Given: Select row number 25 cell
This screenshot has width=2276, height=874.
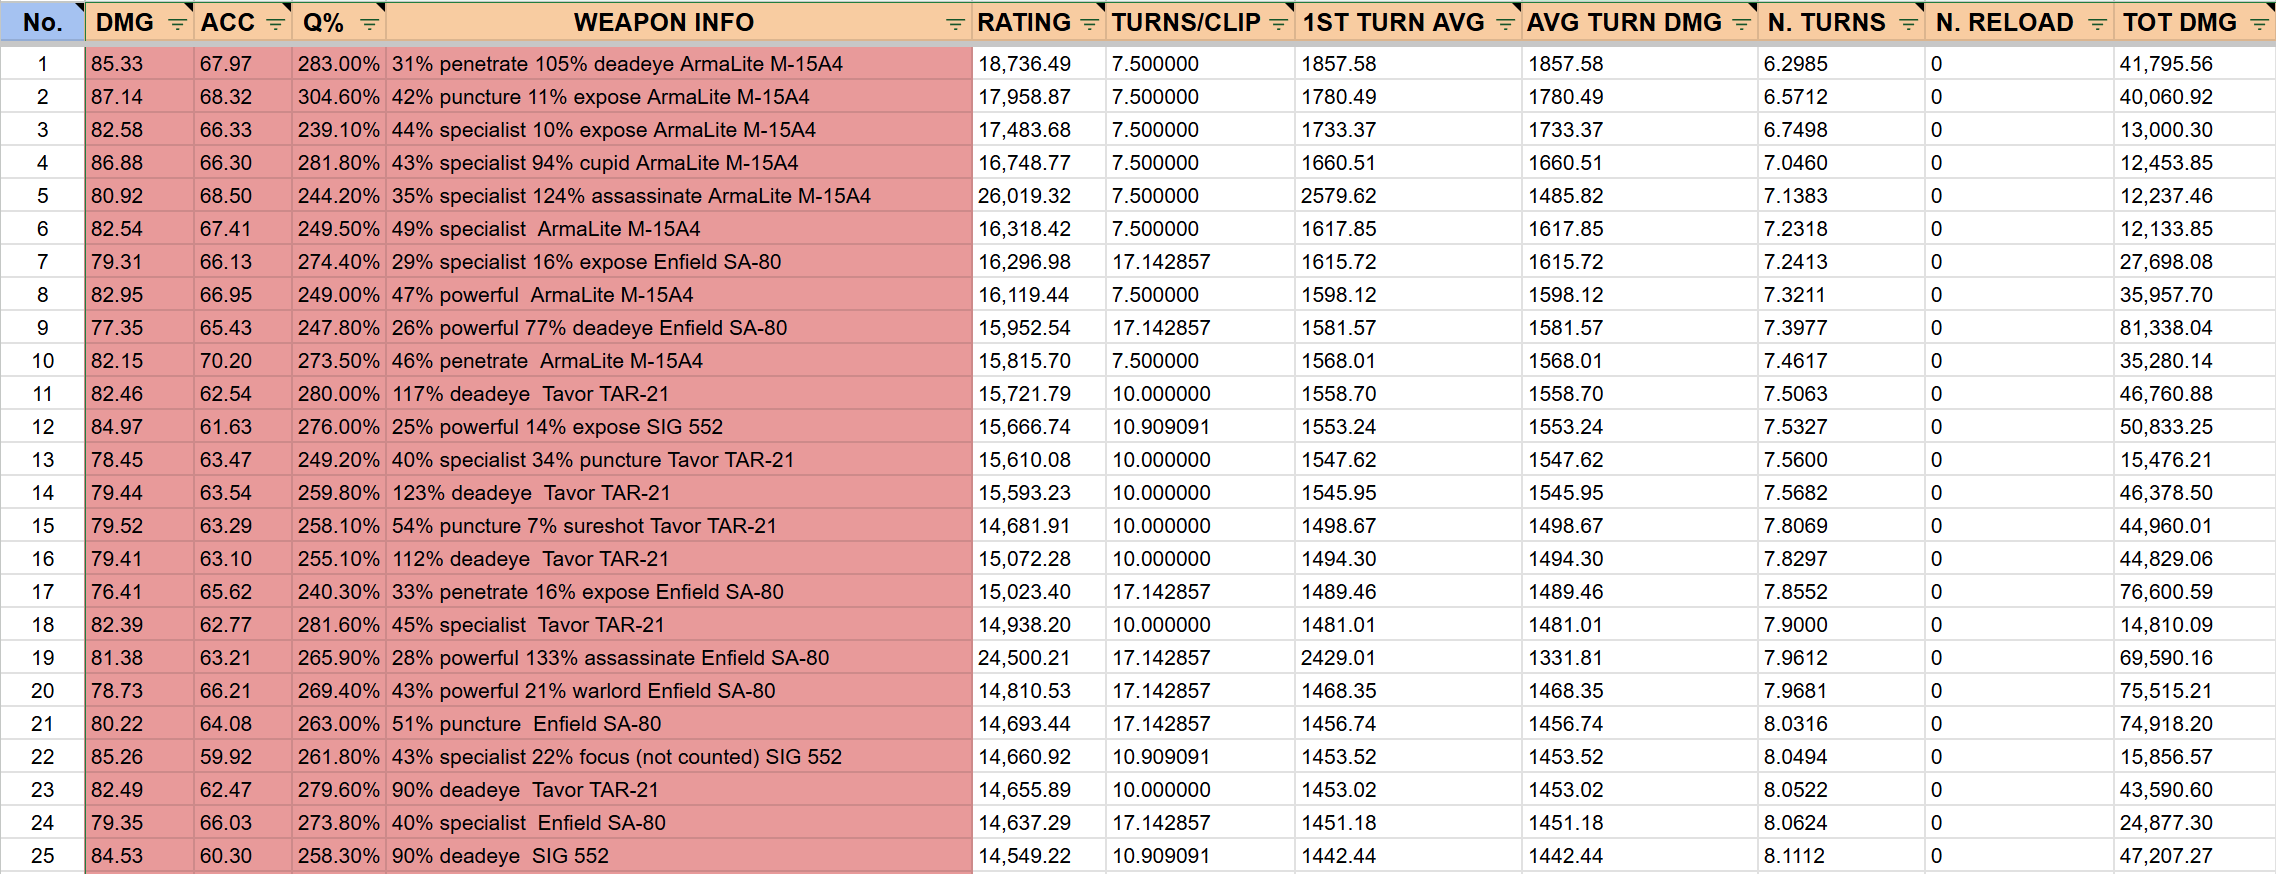Looking at the screenshot, I should coord(42,856).
